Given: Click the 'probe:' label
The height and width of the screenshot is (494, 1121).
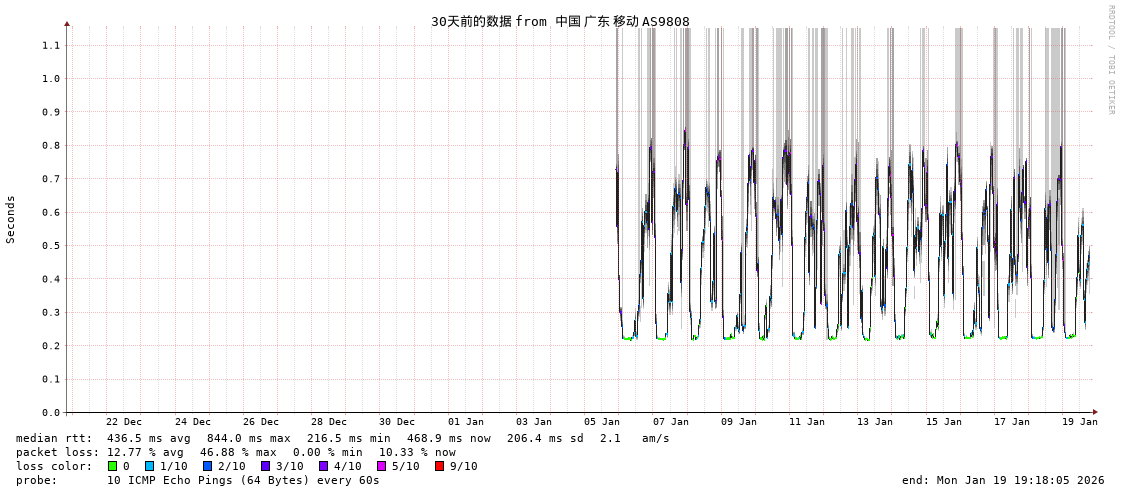Looking at the screenshot, I should click(36, 480).
